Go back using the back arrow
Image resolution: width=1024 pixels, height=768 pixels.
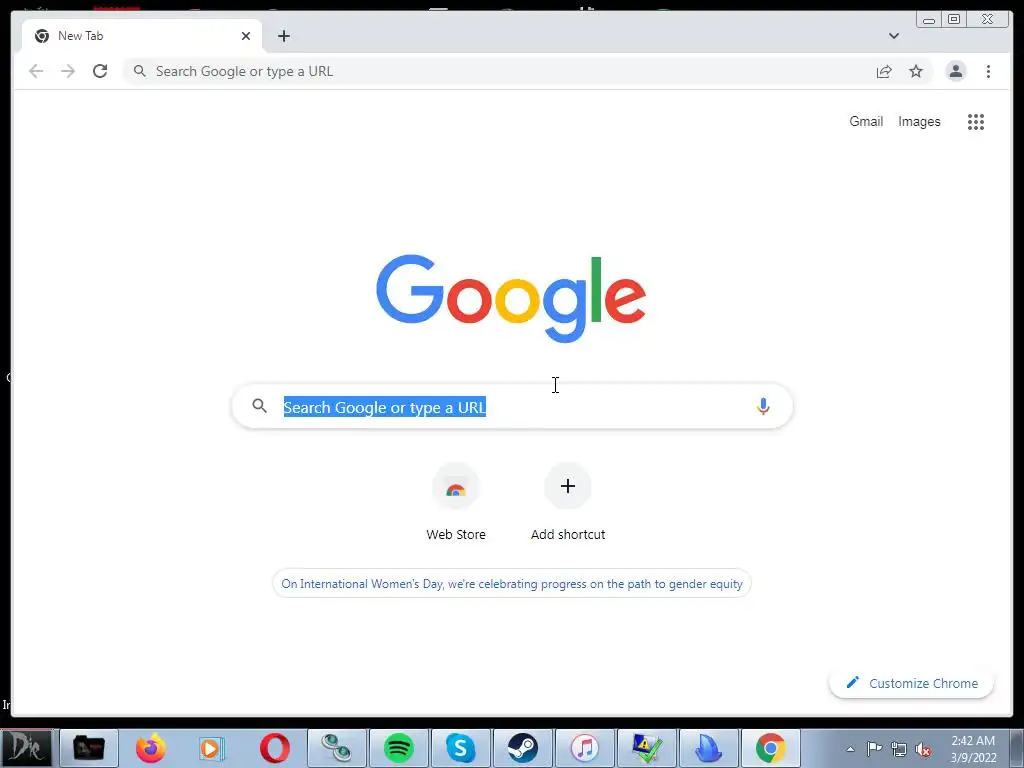[36, 71]
